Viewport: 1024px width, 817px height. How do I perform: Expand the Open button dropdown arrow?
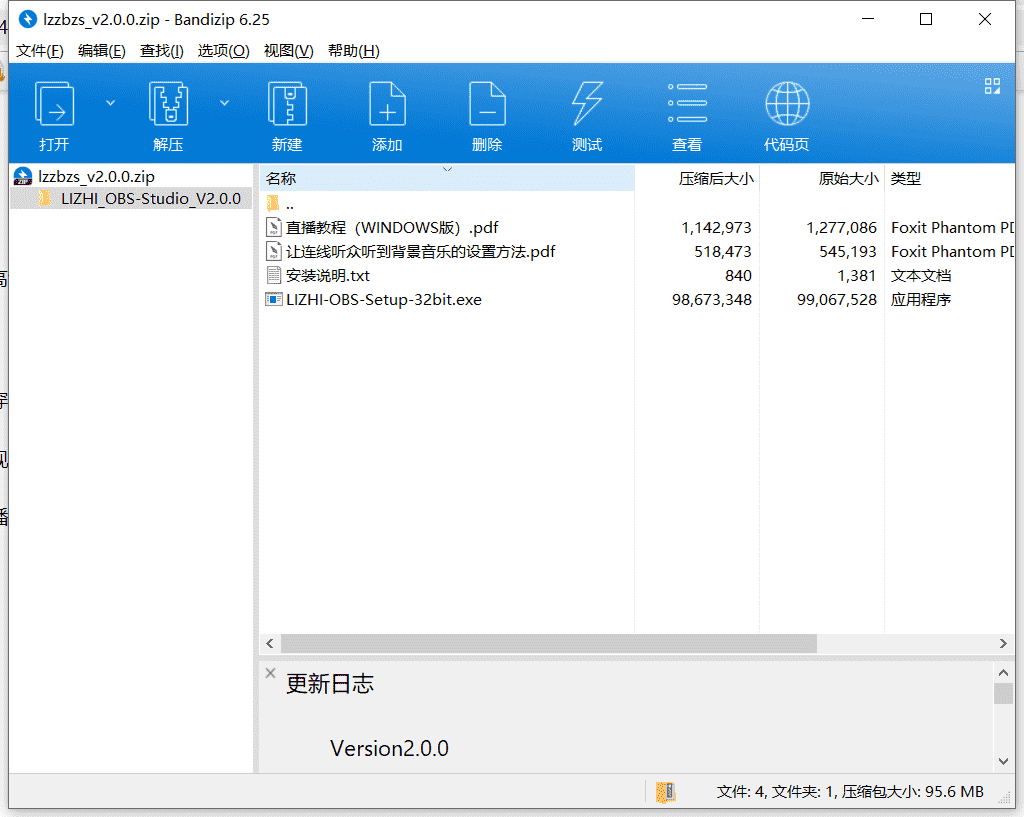point(110,103)
